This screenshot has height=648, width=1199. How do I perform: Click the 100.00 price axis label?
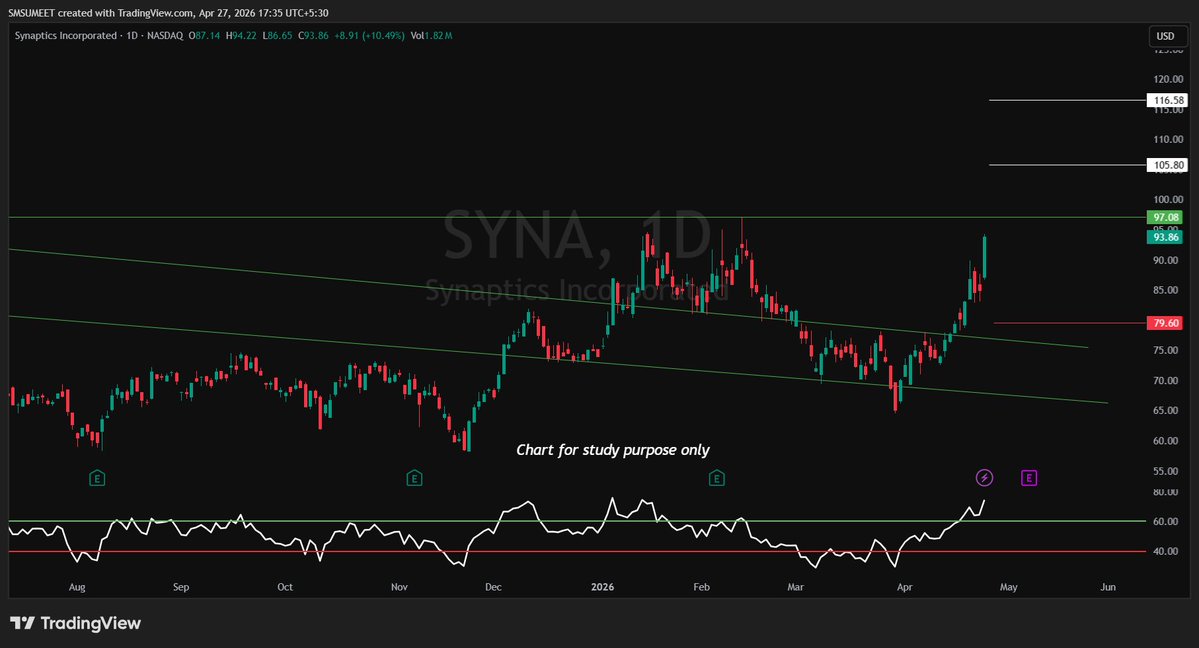(x=1168, y=200)
